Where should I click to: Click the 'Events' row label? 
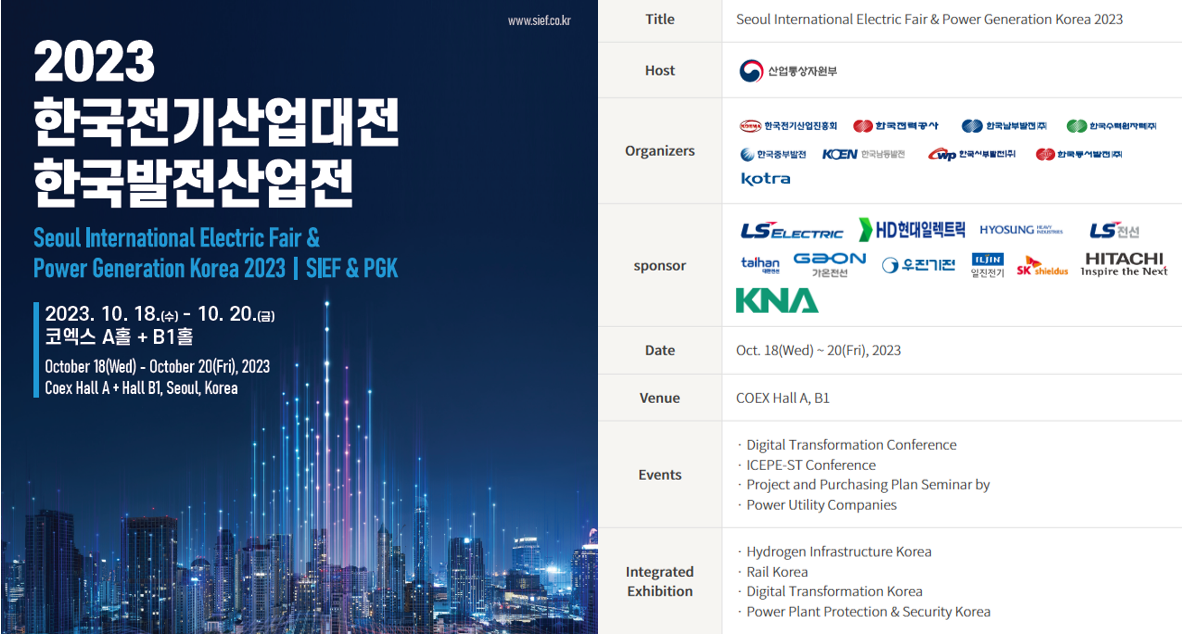(x=660, y=475)
